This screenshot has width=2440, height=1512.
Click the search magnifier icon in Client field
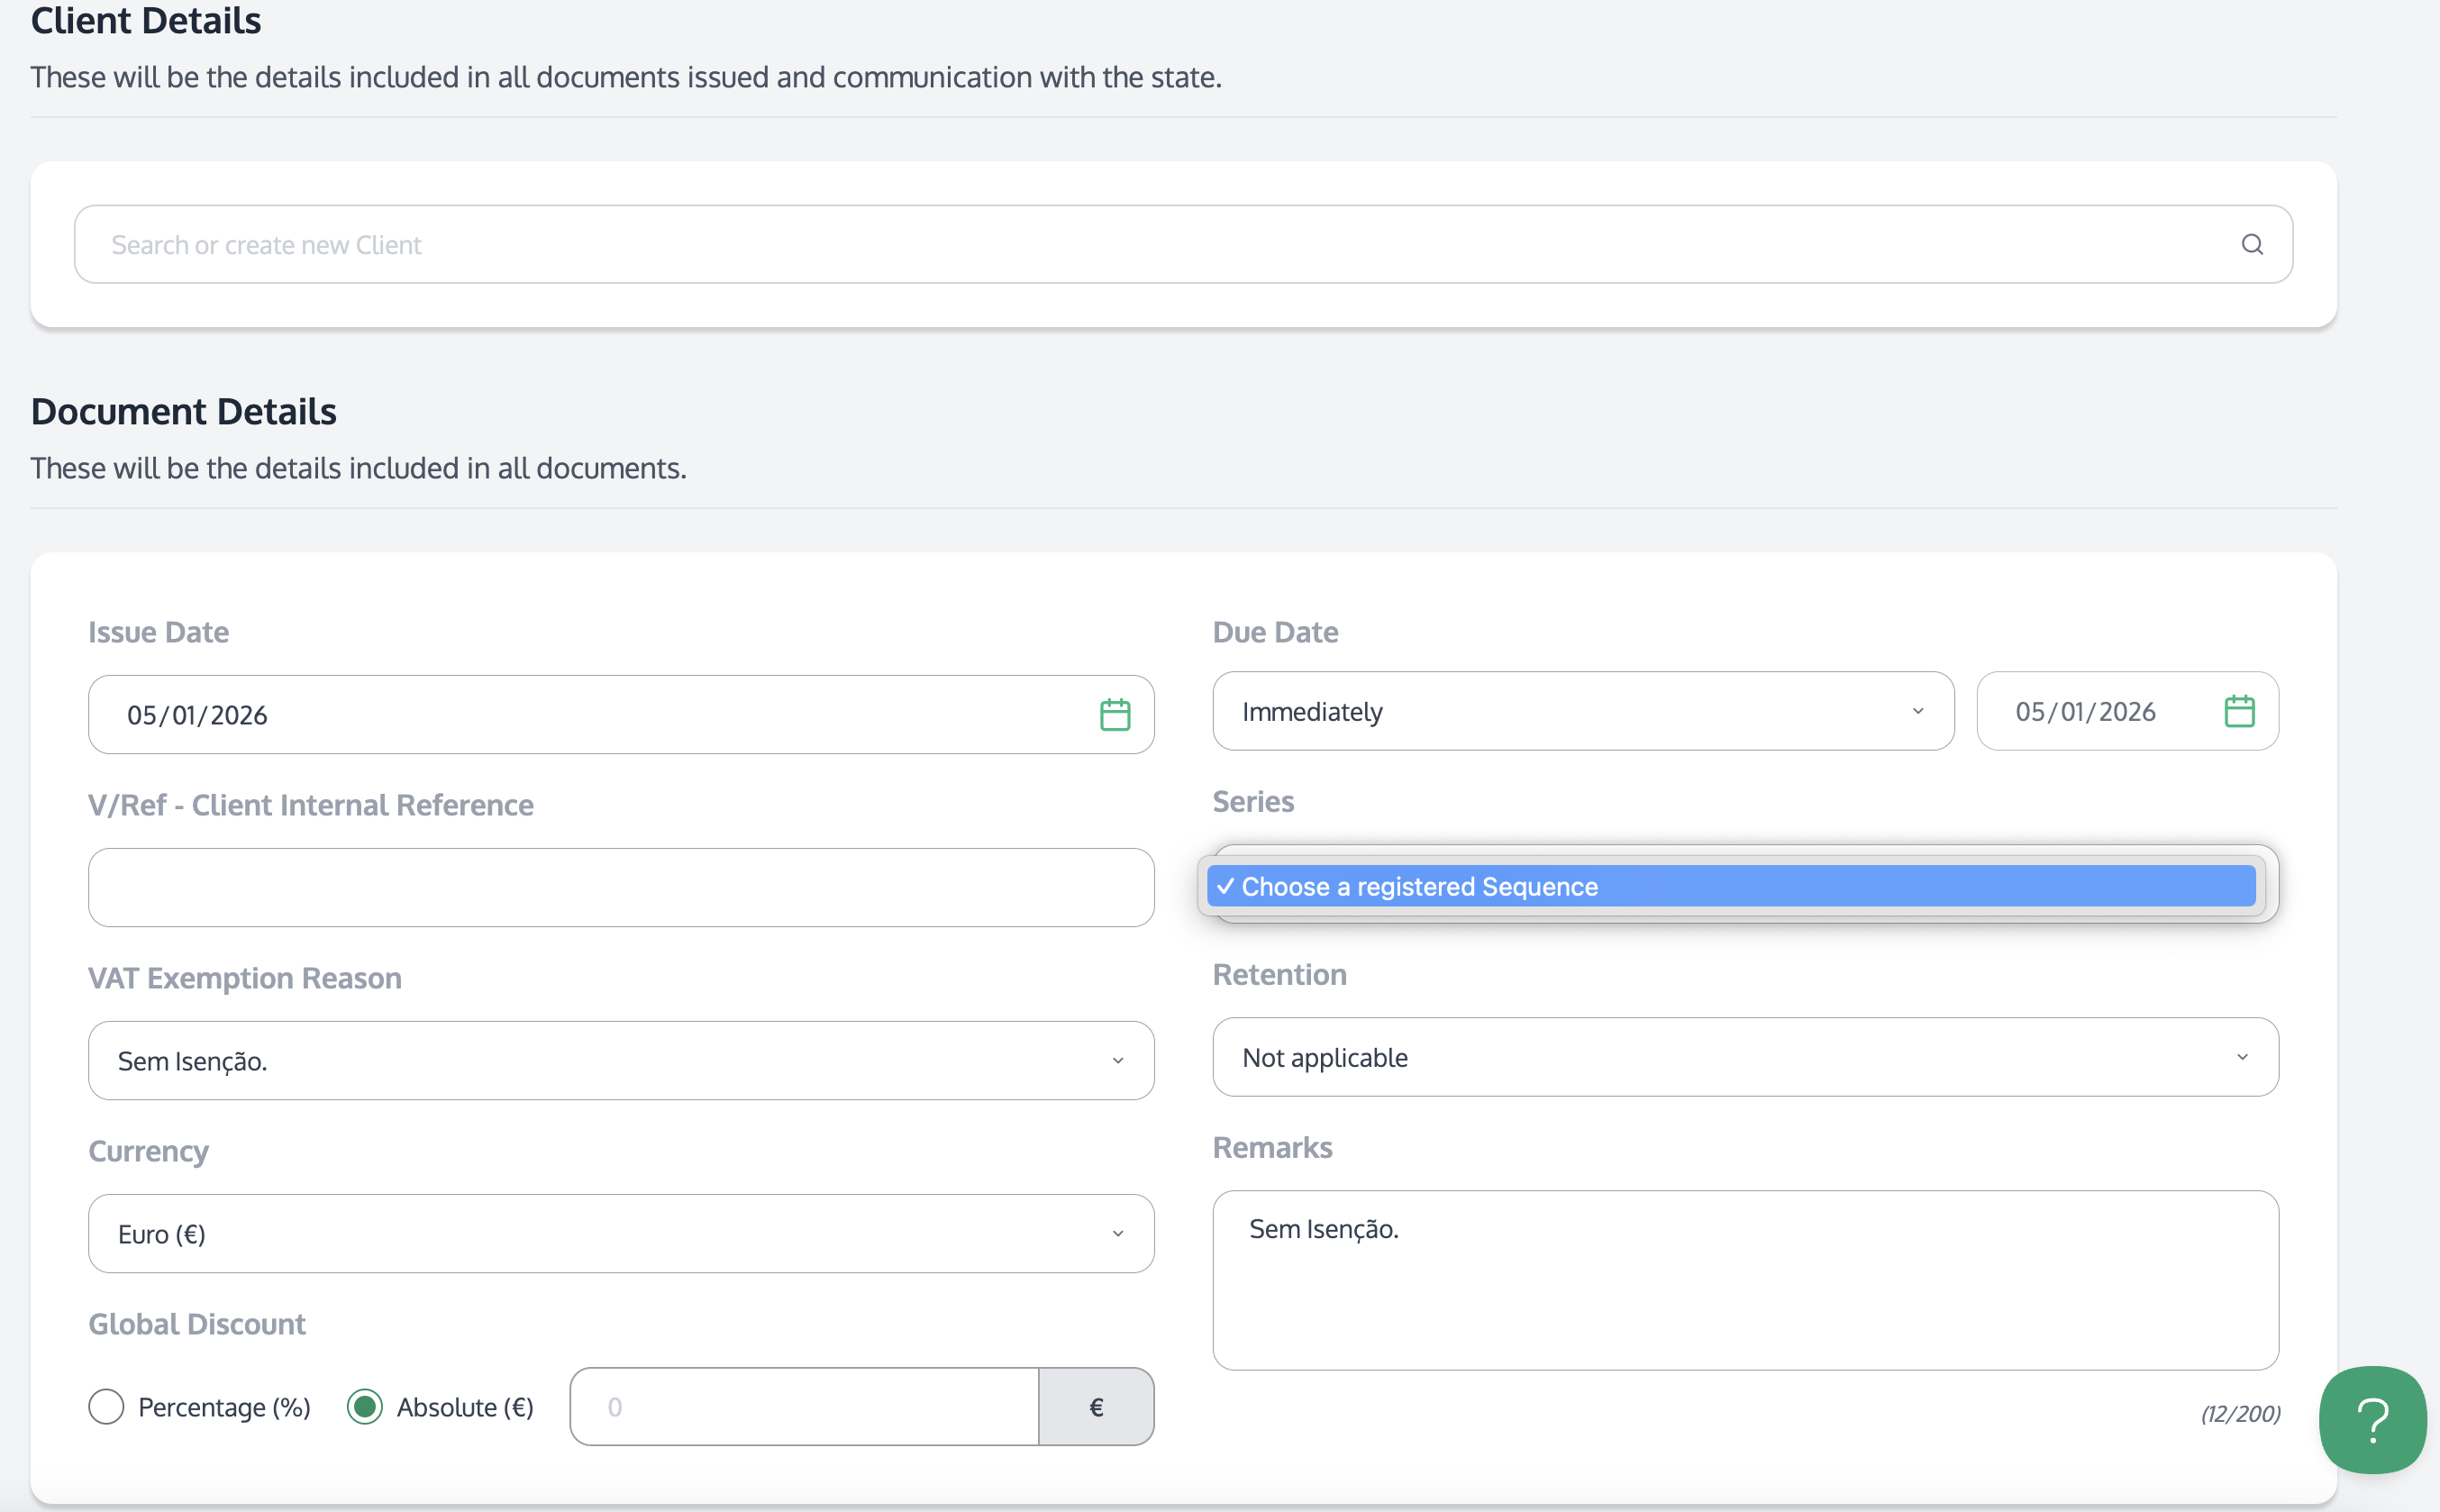click(2251, 244)
